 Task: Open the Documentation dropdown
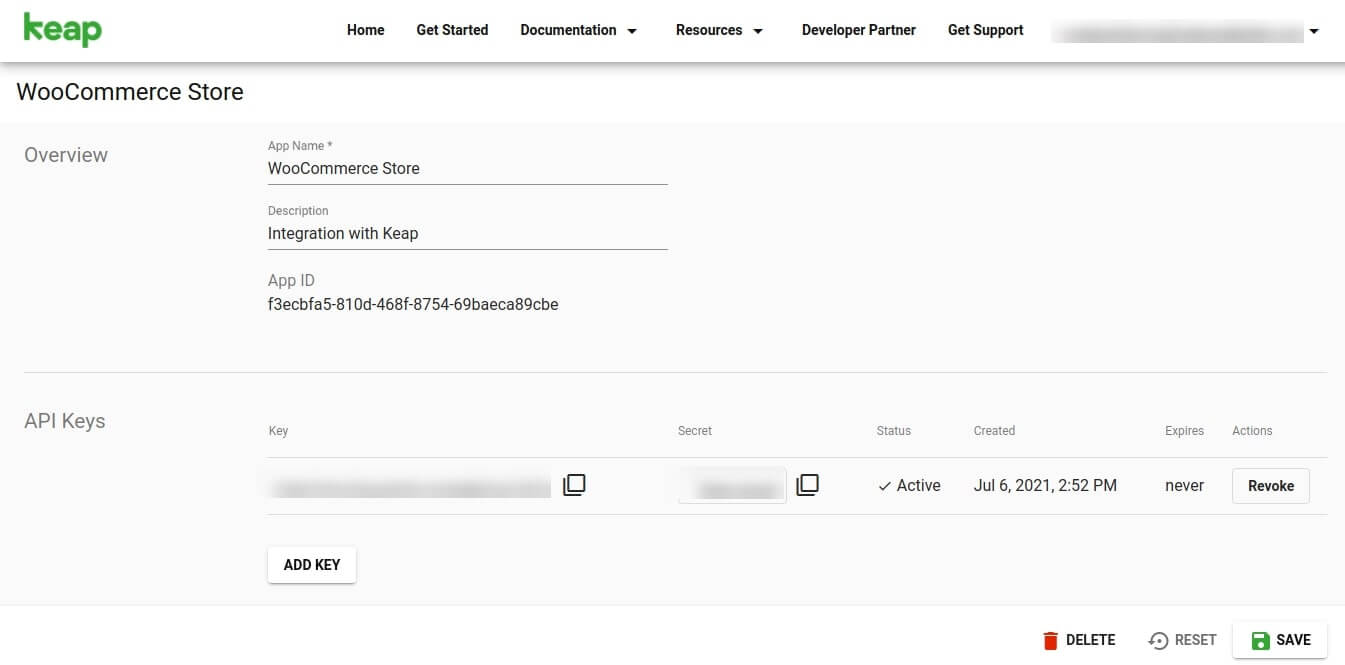[578, 30]
